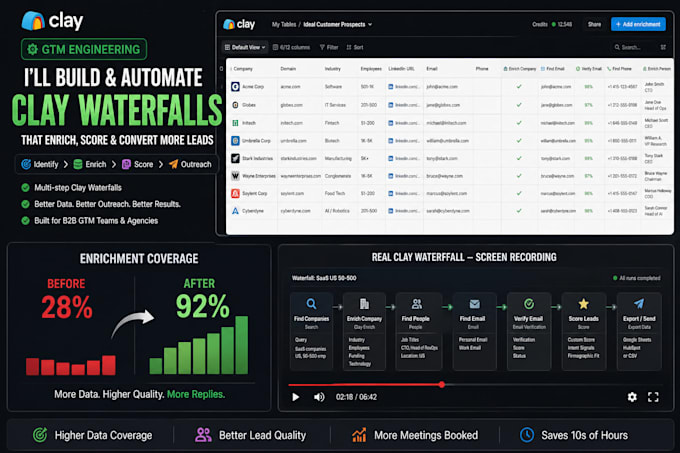This screenshot has height=453, width=680.
Task: Select the Verify Email column header
Action: click(x=588, y=68)
